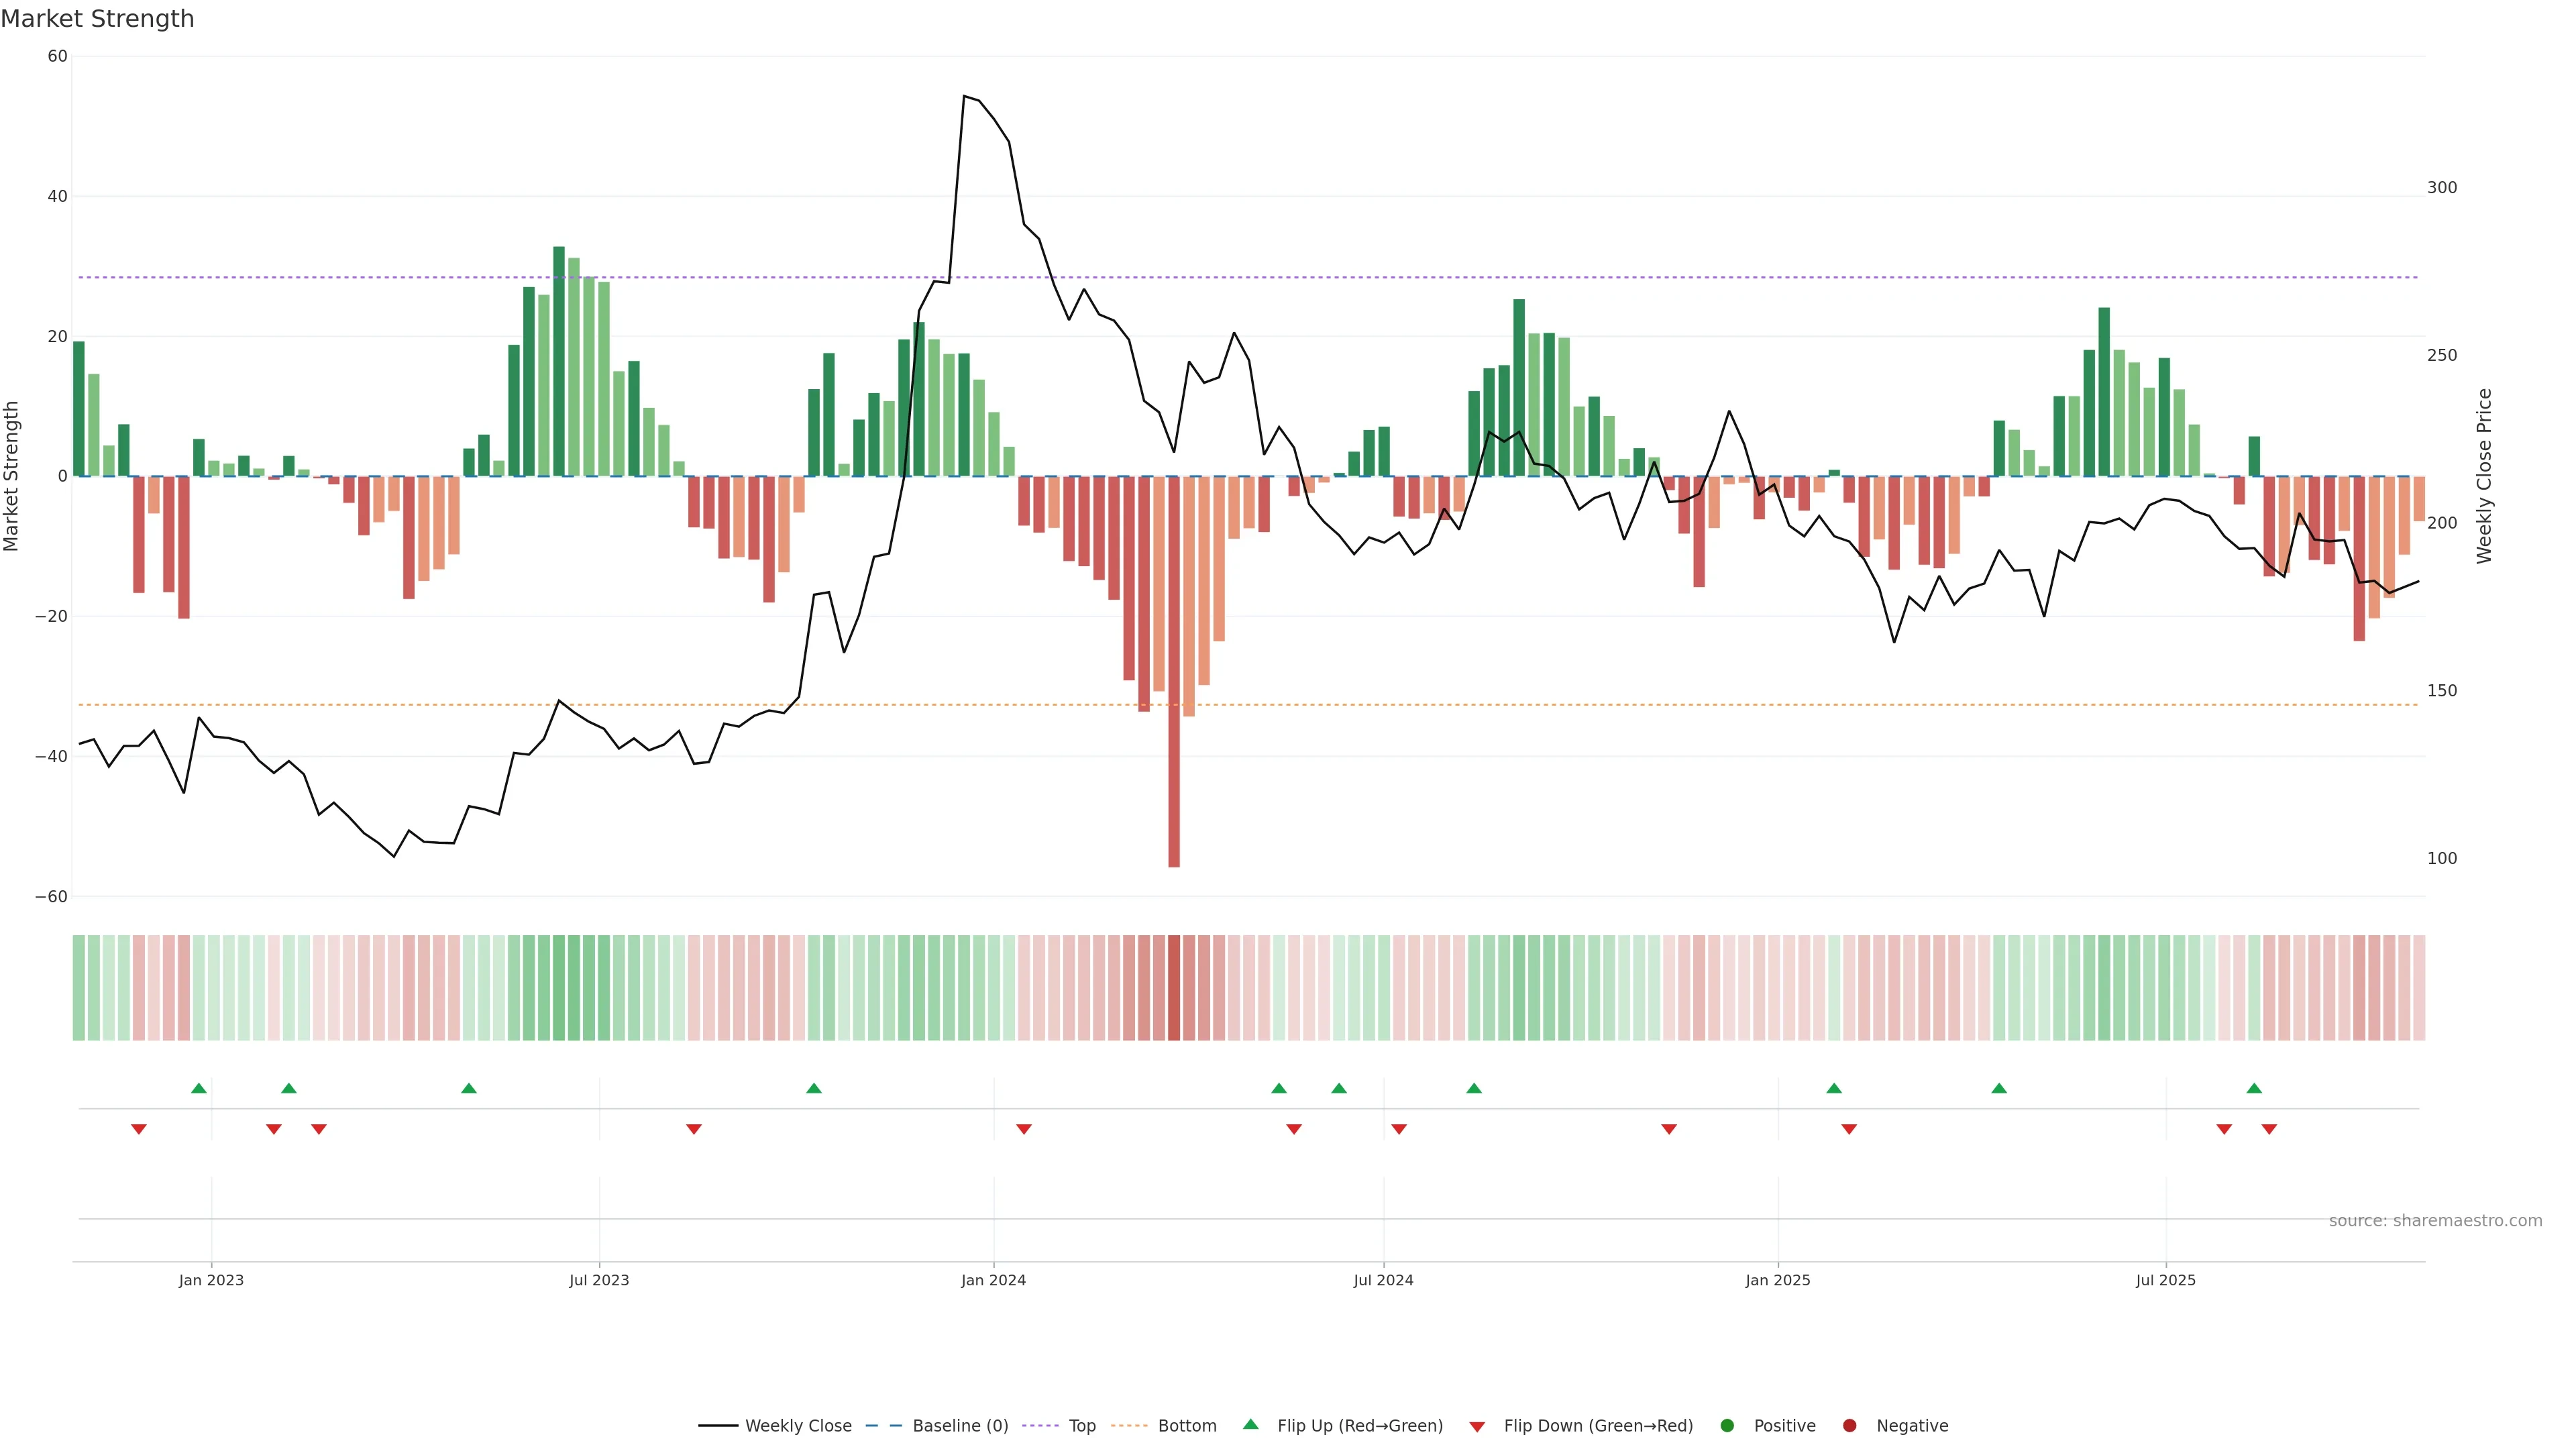The image size is (2576, 1449).
Task: Click the red Flip Down triangle legend icon
Action: point(1477,1426)
